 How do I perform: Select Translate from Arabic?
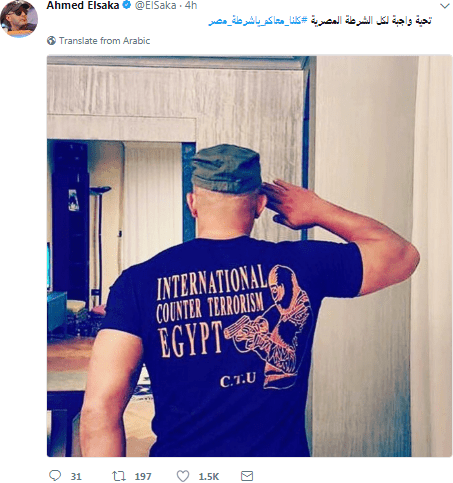tap(104, 41)
